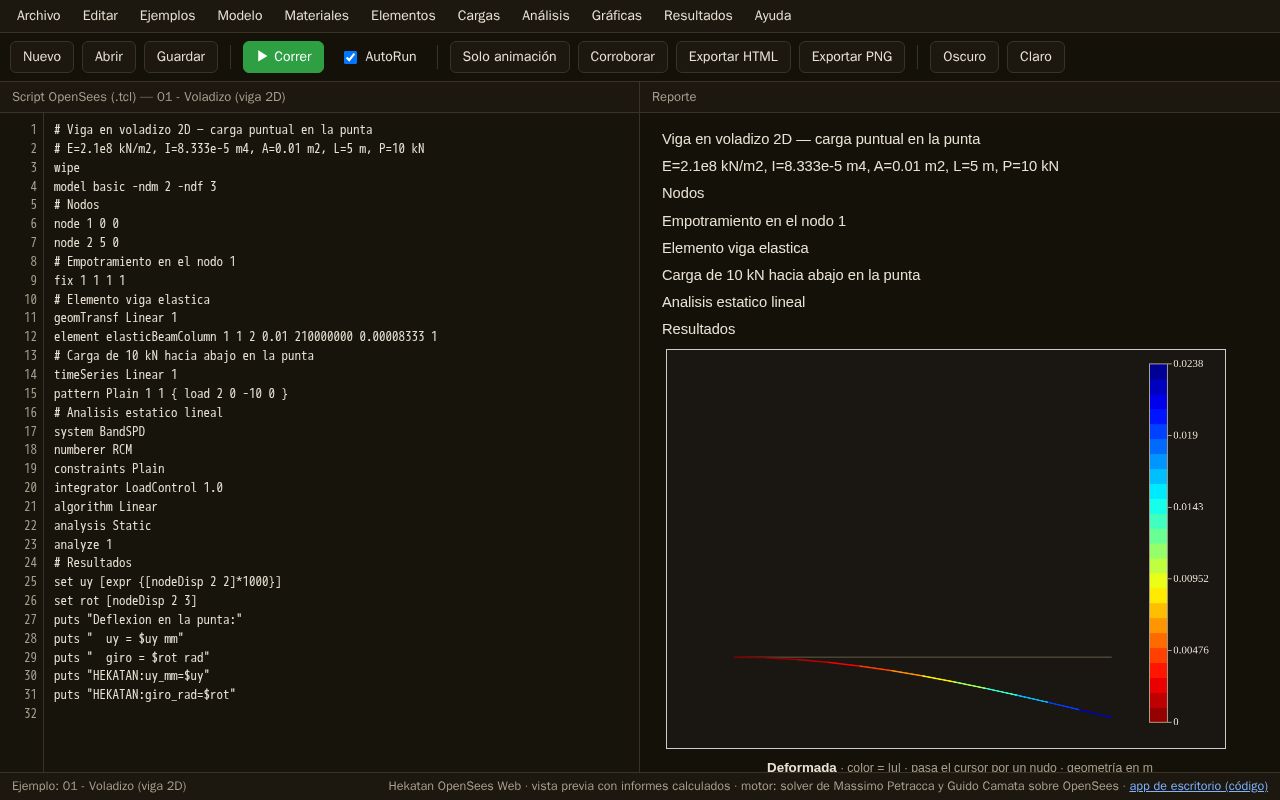Open the Gráficas menu
Viewport: 1280px width, 800px height.
tap(616, 15)
